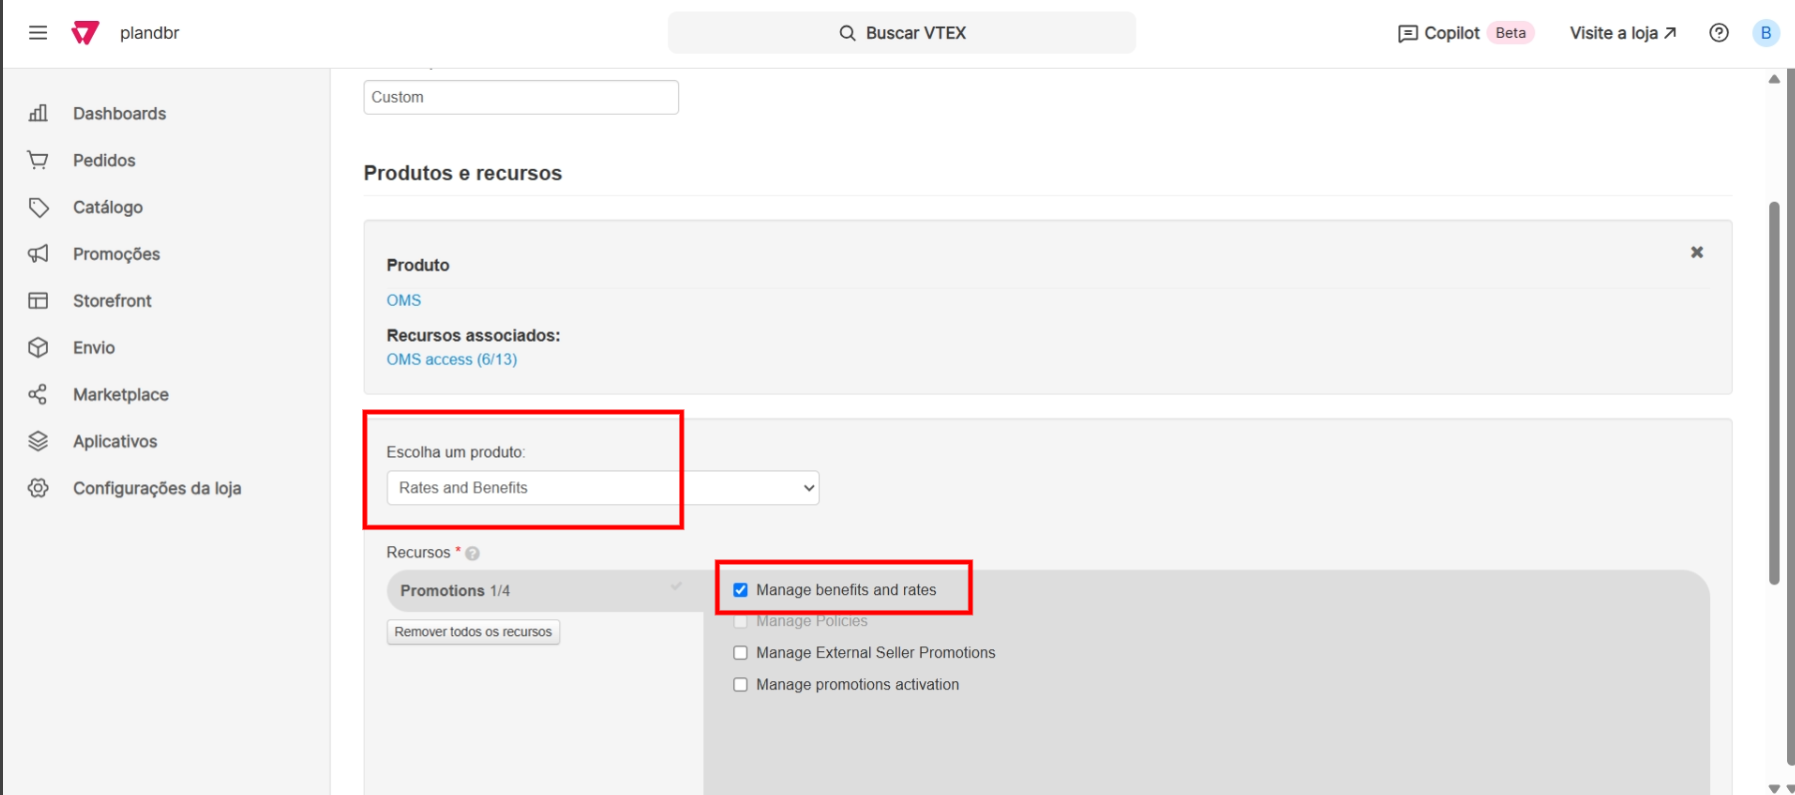This screenshot has height=795, width=1795.
Task: Click the VTEX logo icon
Action: [x=85, y=33]
